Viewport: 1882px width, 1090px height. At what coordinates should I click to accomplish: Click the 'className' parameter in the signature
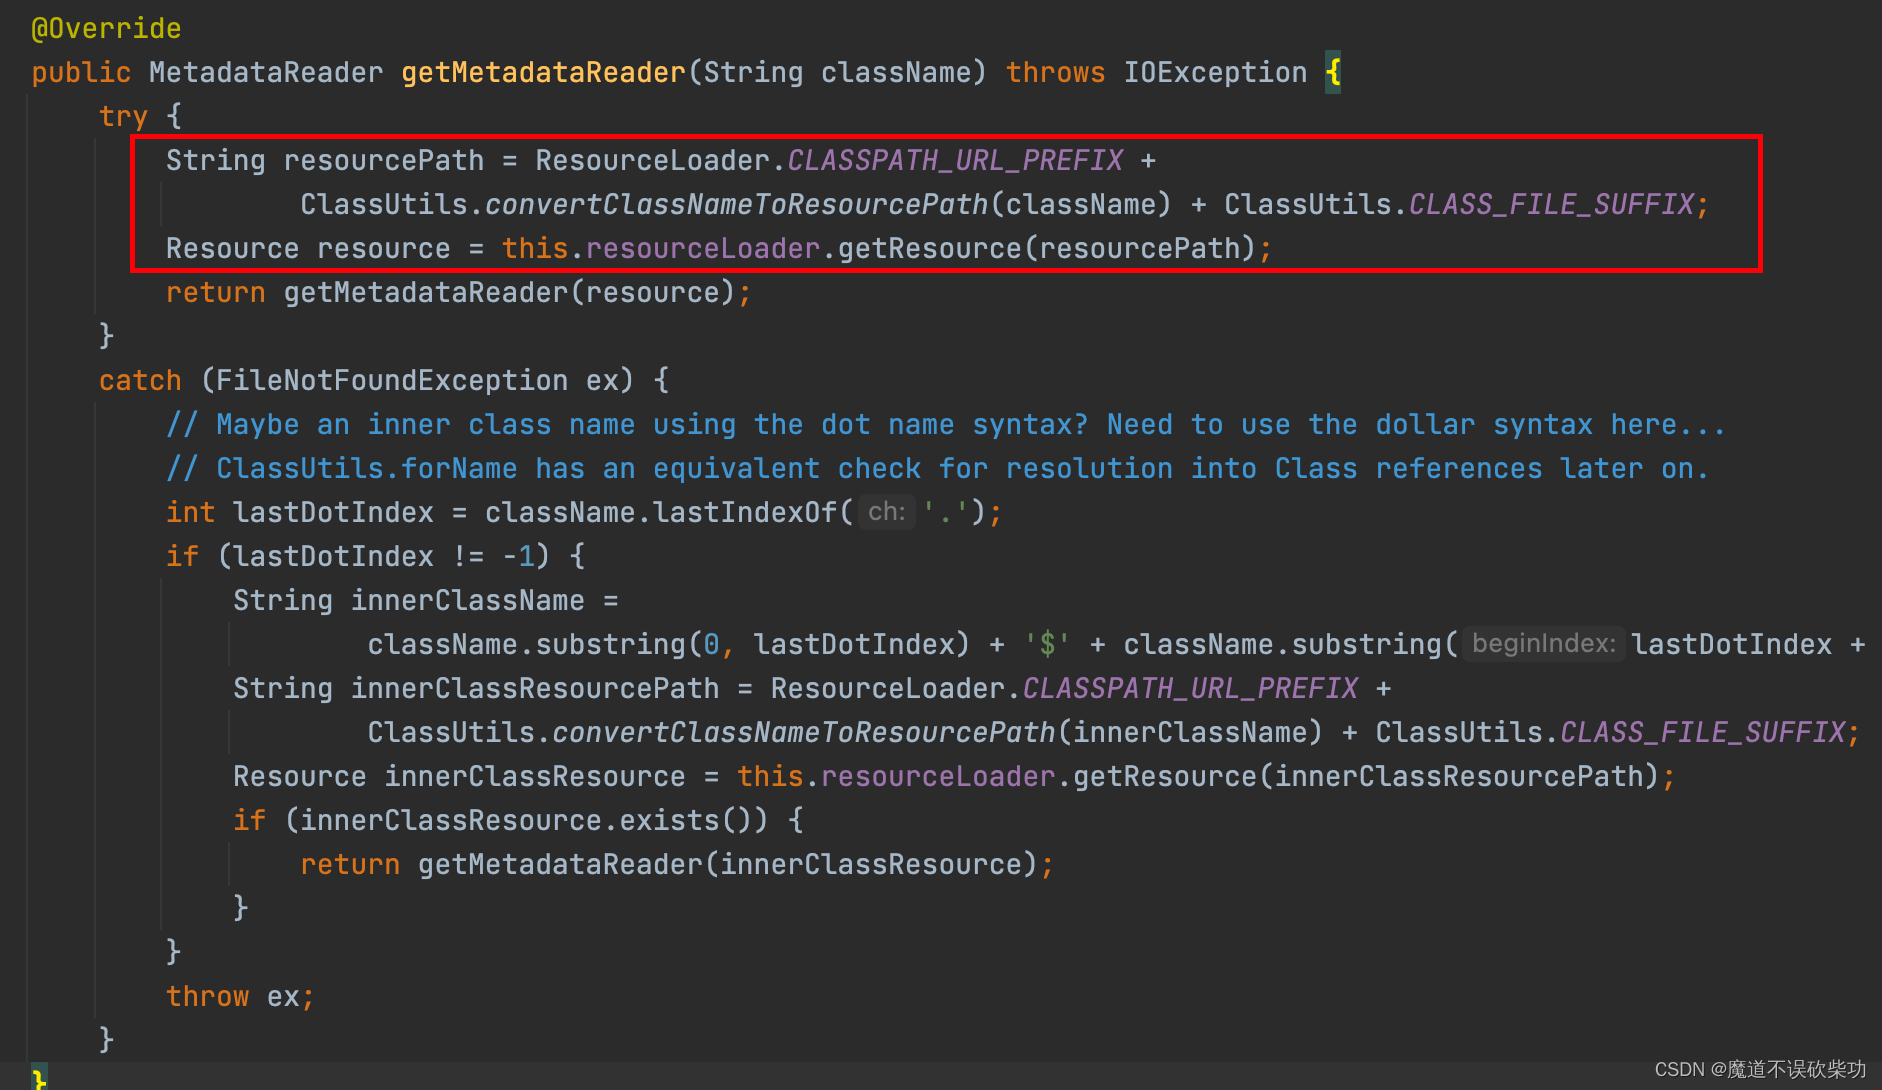click(x=896, y=72)
